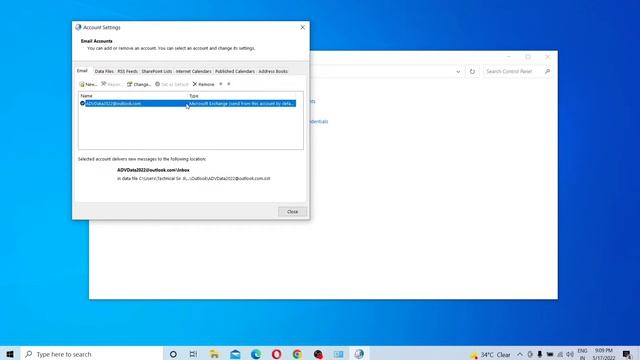Image resolution: width=640 pixels, height=360 pixels.
Task: Close the Account Settings dialog with X
Action: 302,27
